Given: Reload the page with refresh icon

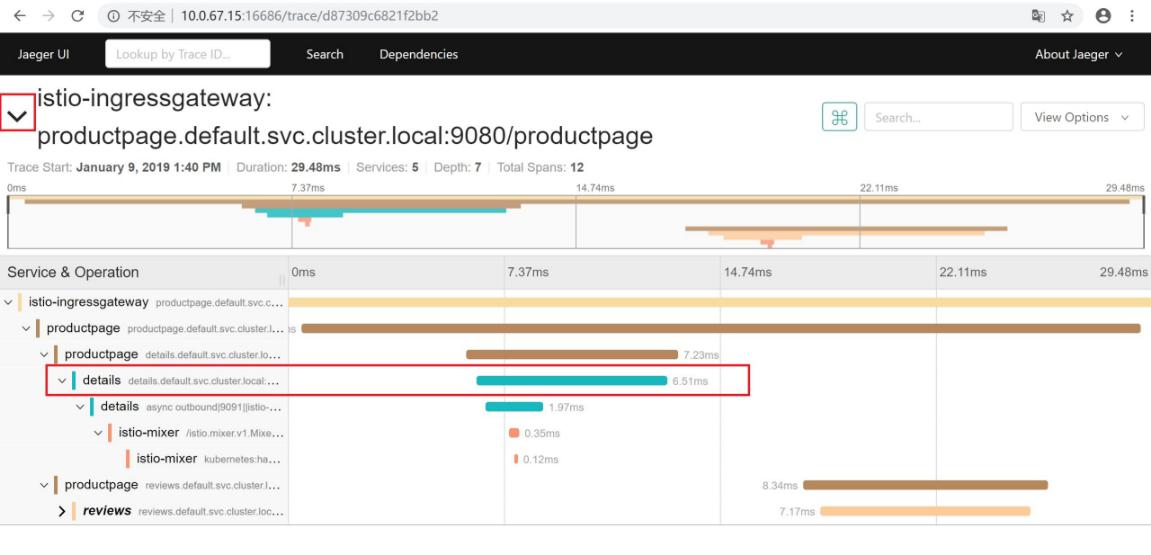Looking at the screenshot, I should (78, 16).
